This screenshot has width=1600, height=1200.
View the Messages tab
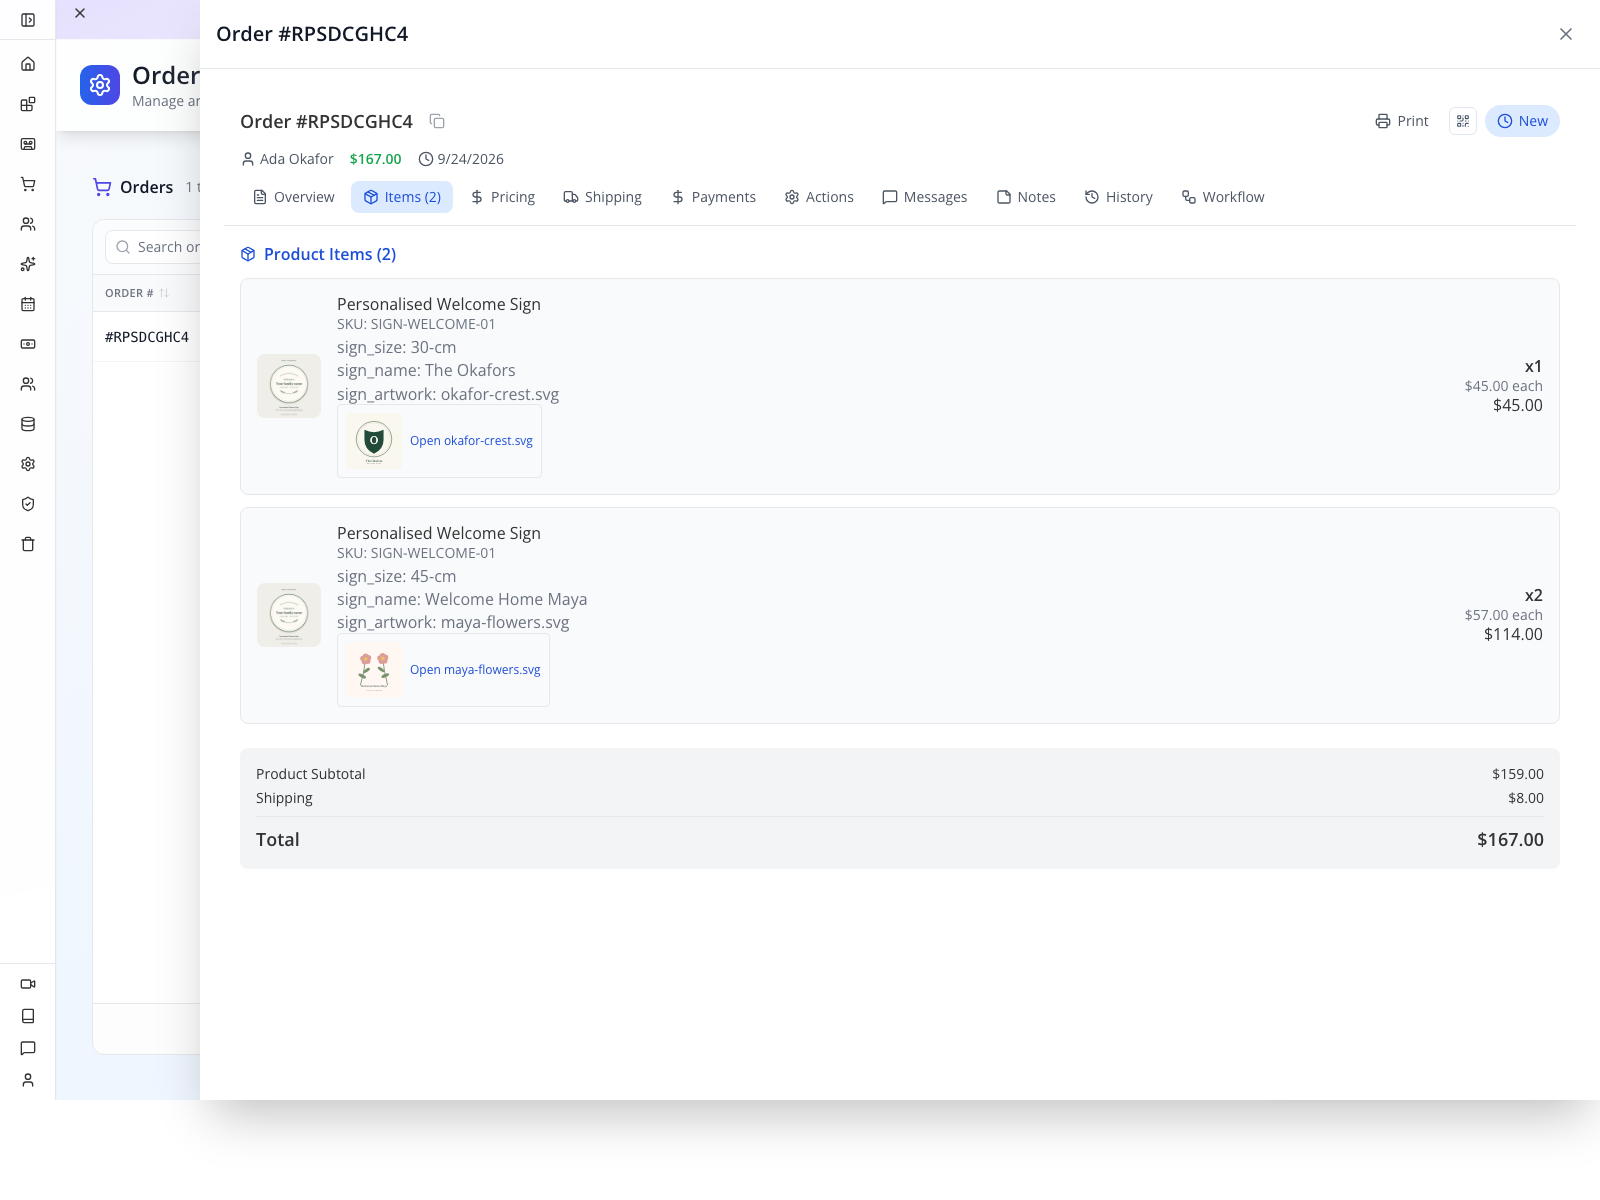pos(925,197)
